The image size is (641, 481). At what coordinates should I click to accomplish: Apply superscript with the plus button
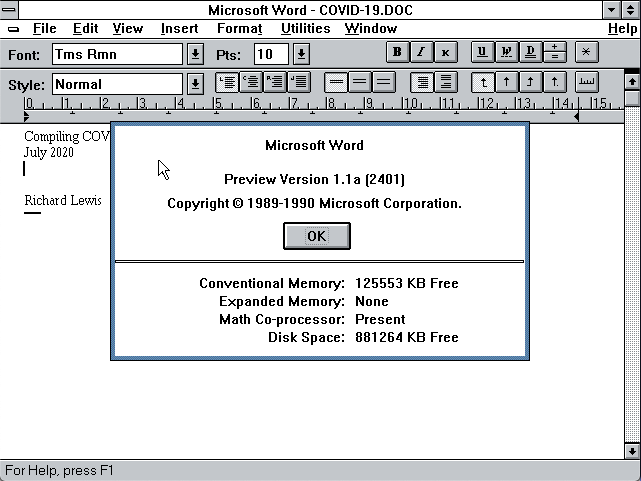tap(555, 47)
